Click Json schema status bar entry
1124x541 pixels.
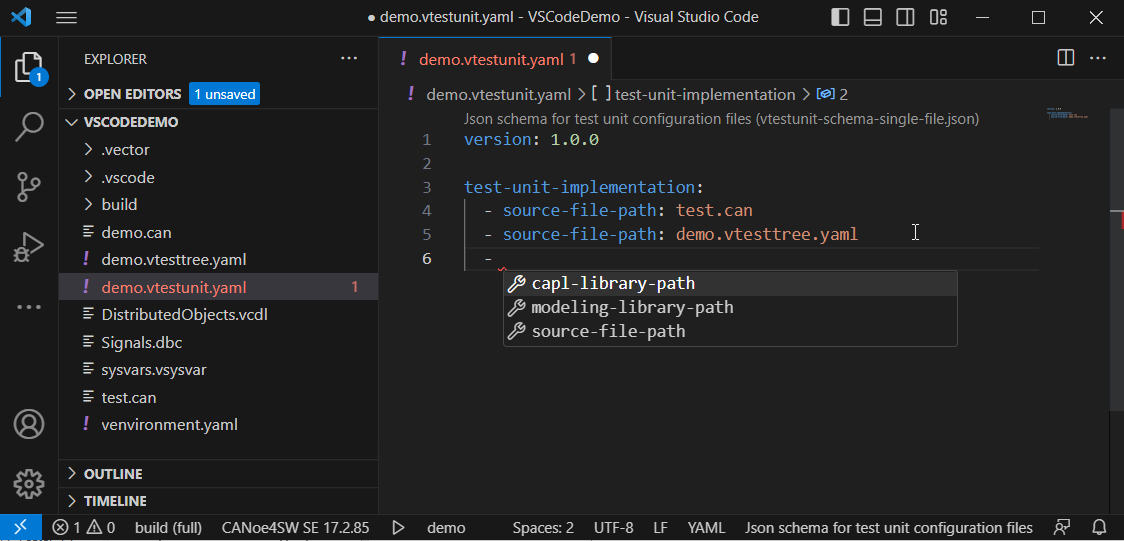[889, 527]
